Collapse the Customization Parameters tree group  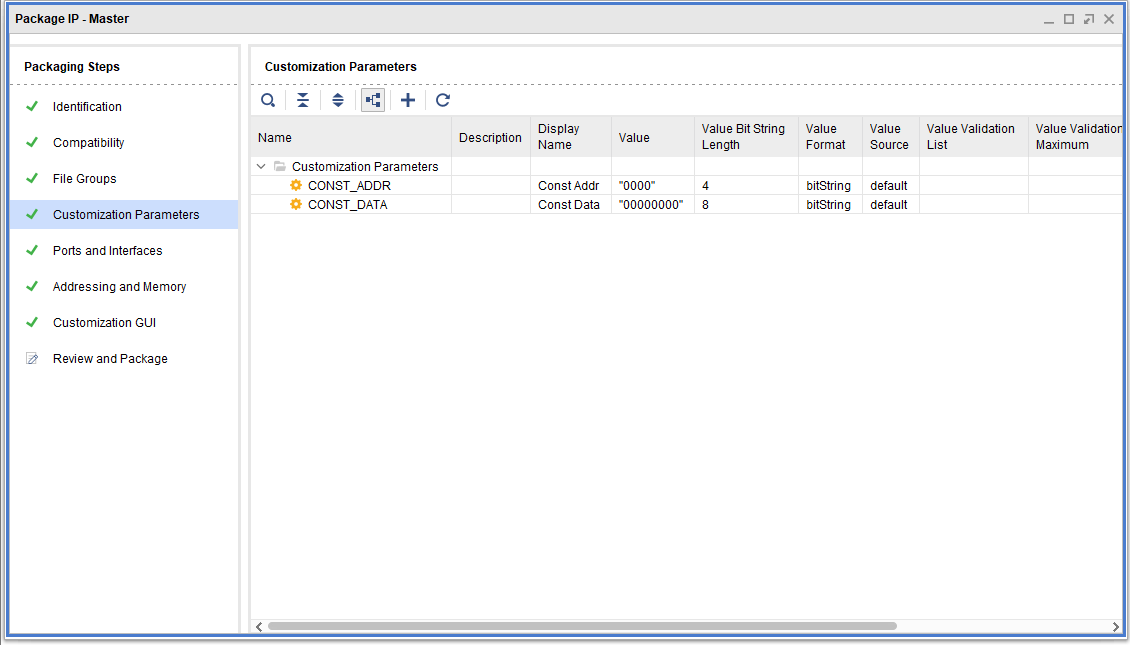pos(261,166)
